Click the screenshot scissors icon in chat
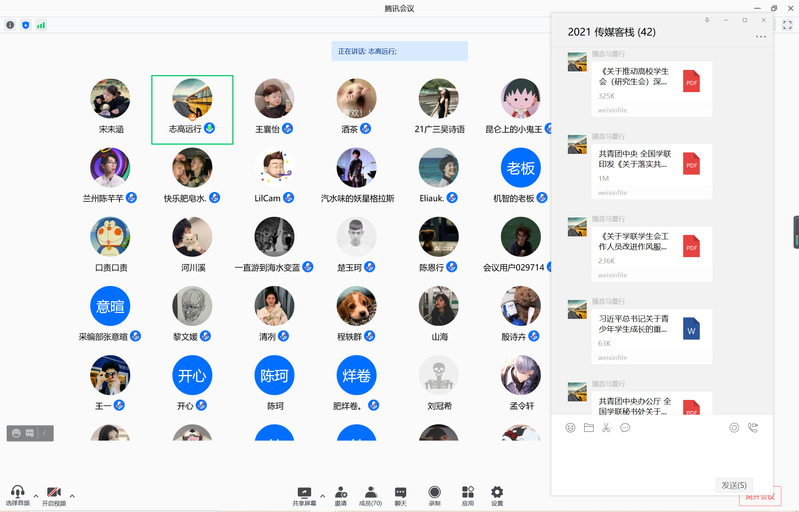This screenshot has width=799, height=512. coord(606,428)
